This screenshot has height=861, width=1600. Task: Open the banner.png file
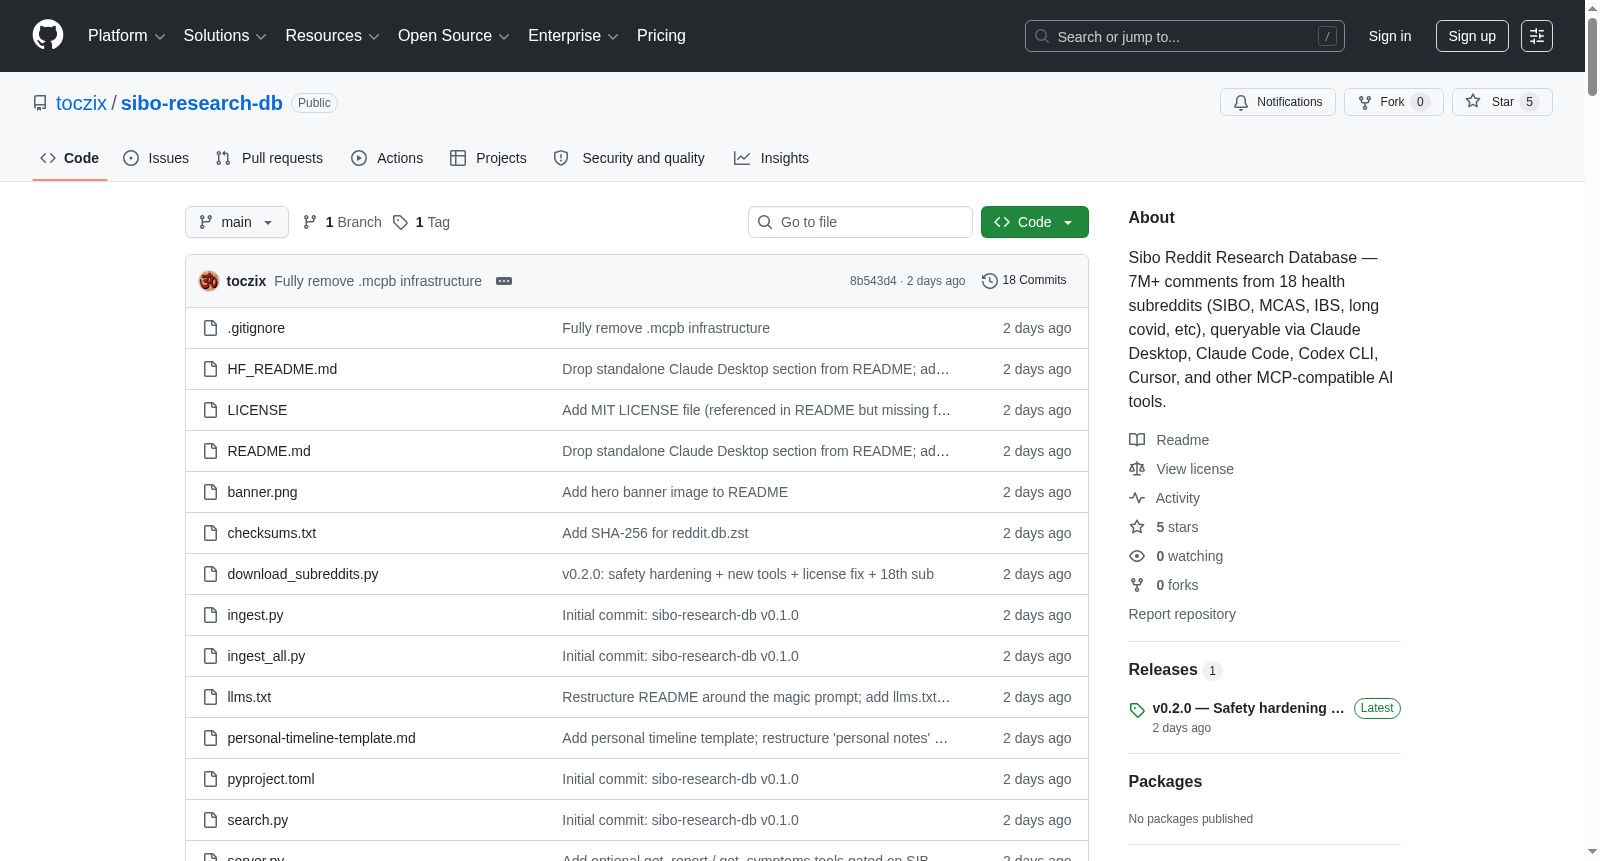click(x=262, y=492)
